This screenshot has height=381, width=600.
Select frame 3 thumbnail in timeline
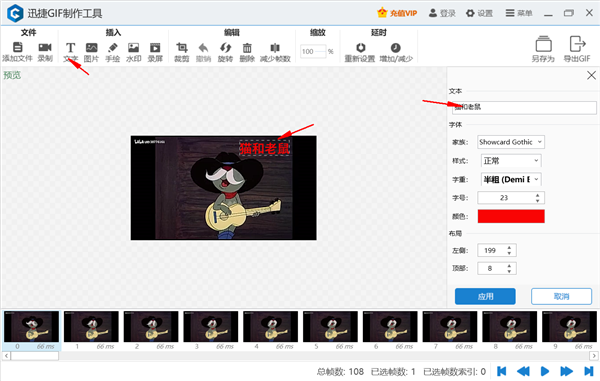pos(211,327)
